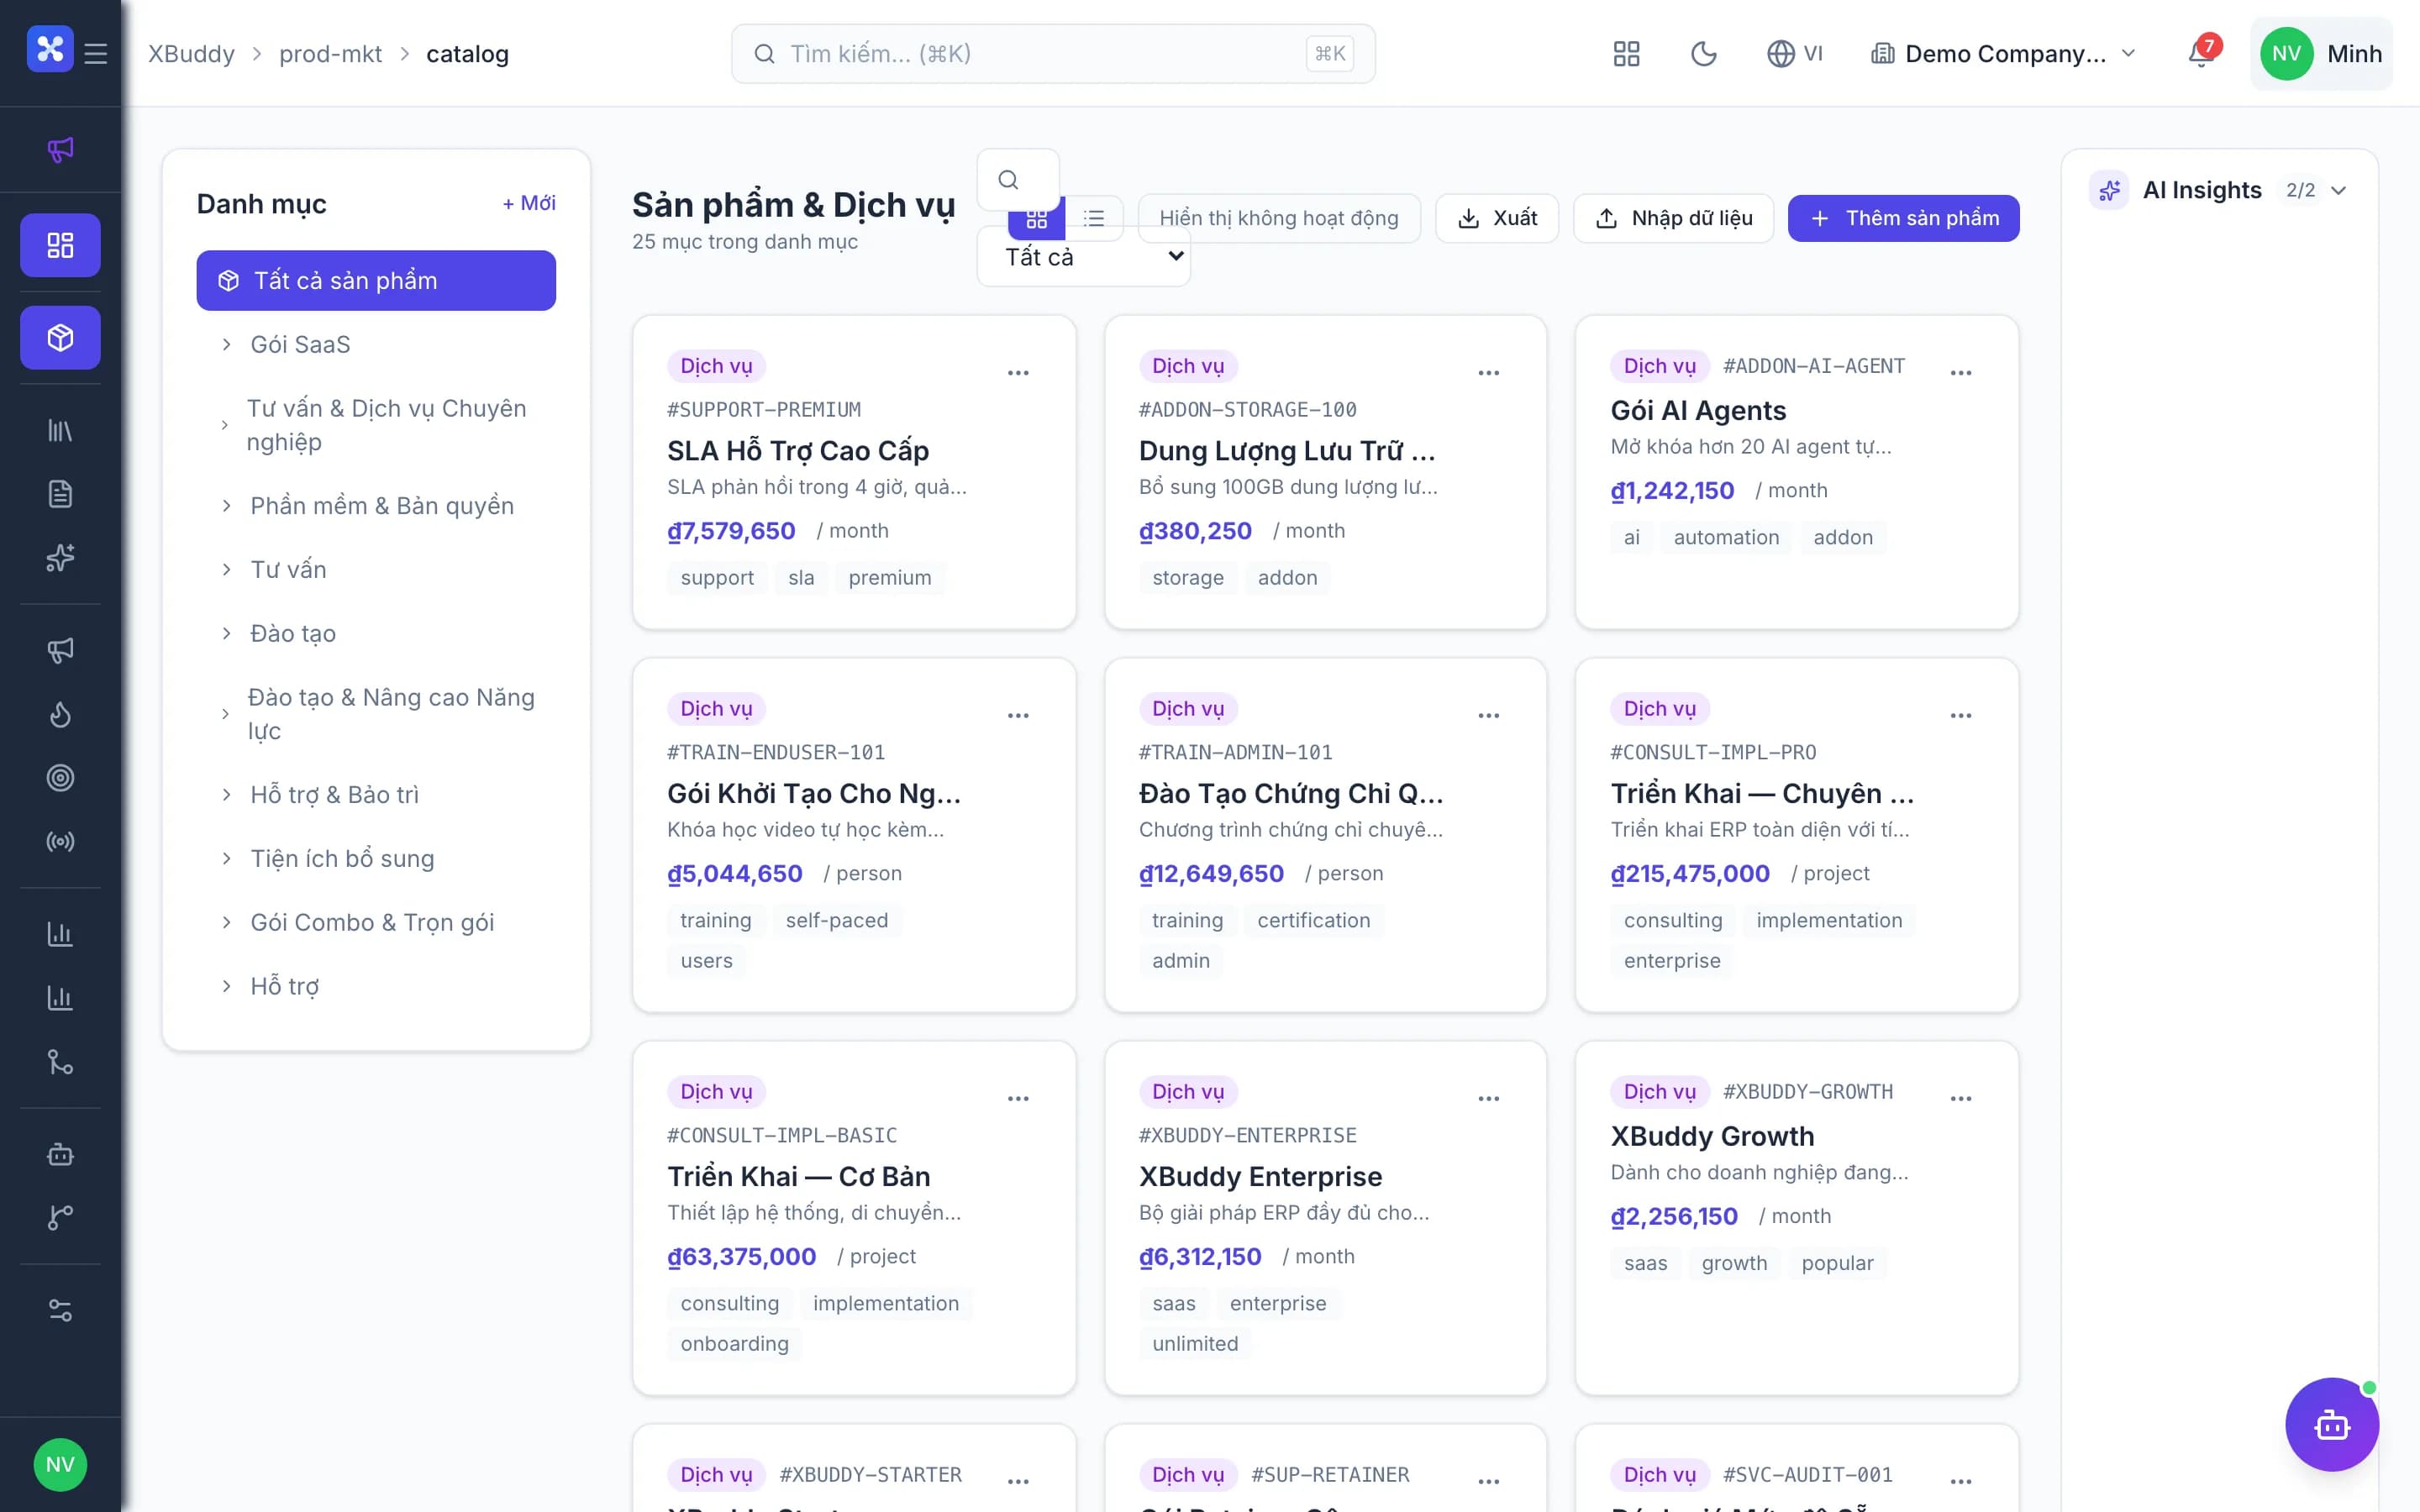Open the library books icon in sidebar
2420x1512 pixels.
click(x=60, y=430)
